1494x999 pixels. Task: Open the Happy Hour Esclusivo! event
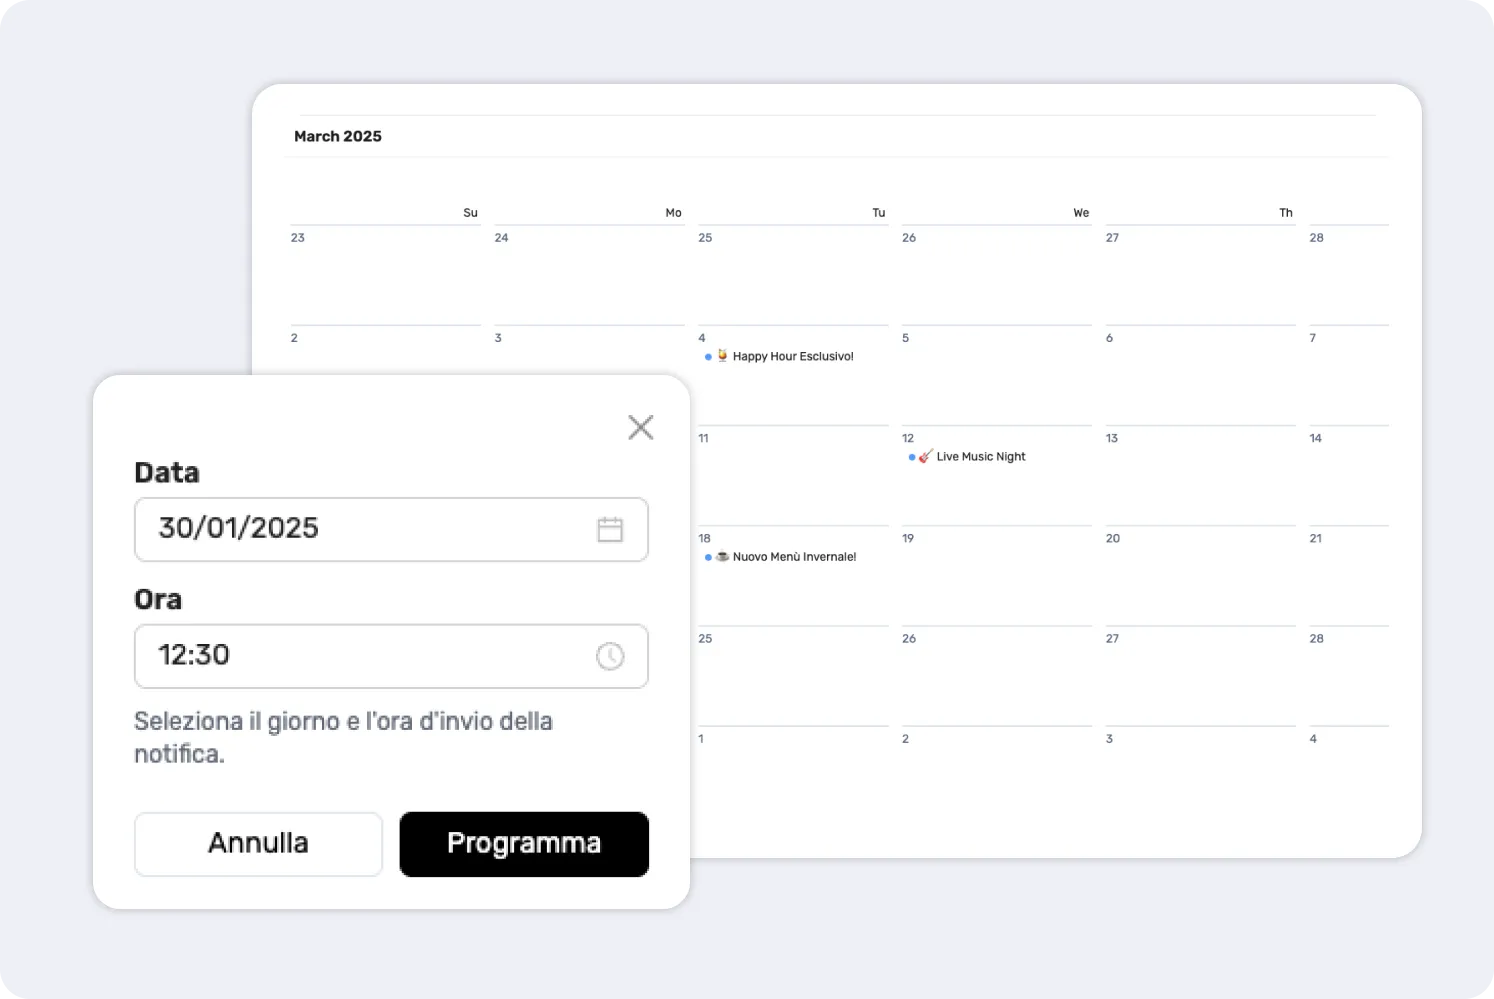point(793,357)
